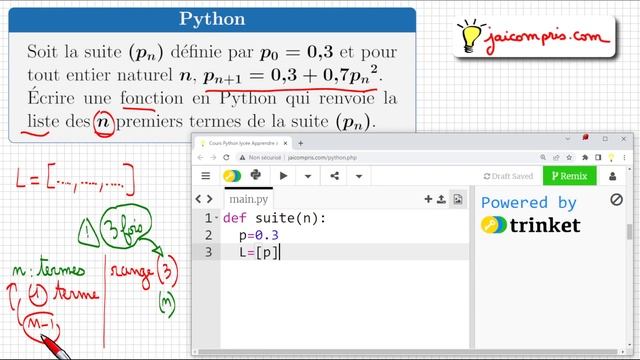Bookmark page with the star icon

point(569,157)
